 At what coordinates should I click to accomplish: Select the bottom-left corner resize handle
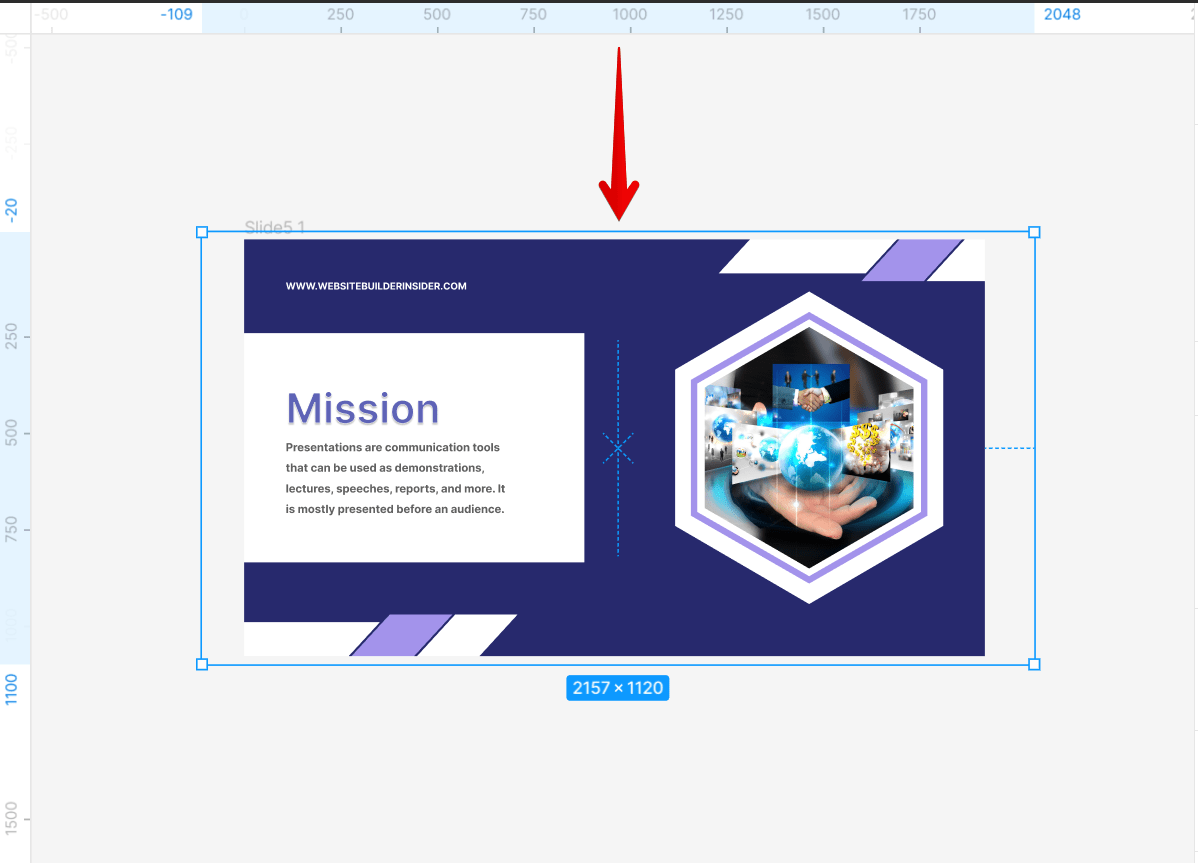pos(203,664)
